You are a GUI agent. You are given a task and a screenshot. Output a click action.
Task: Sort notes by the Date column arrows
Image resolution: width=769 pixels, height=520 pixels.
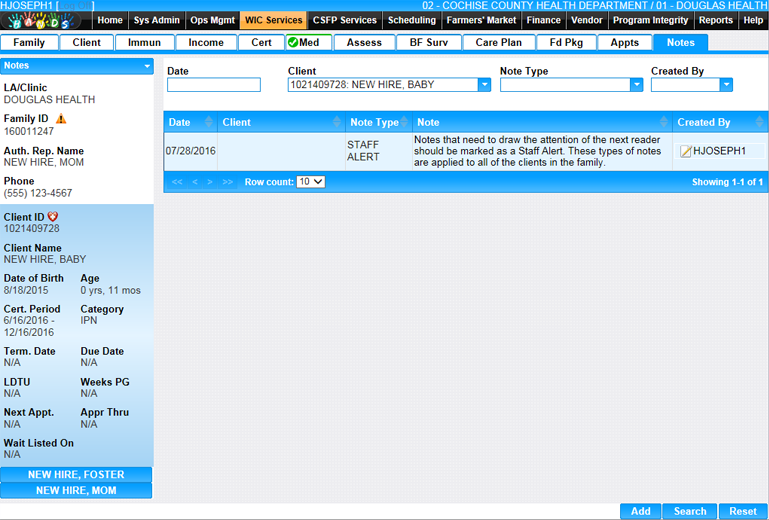[x=209, y=122]
